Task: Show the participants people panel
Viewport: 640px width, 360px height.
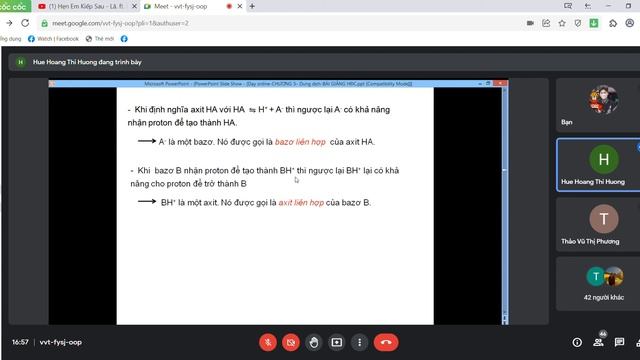Action: [598, 342]
